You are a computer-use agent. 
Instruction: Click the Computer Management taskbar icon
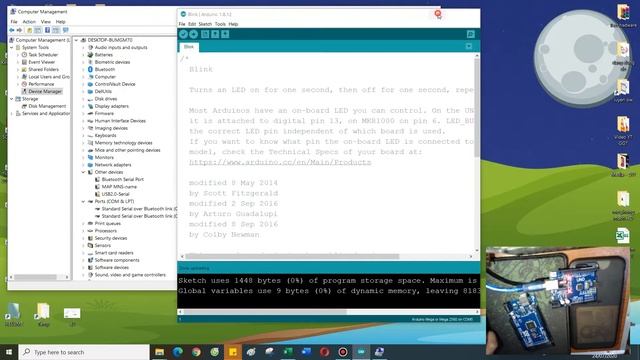380,352
